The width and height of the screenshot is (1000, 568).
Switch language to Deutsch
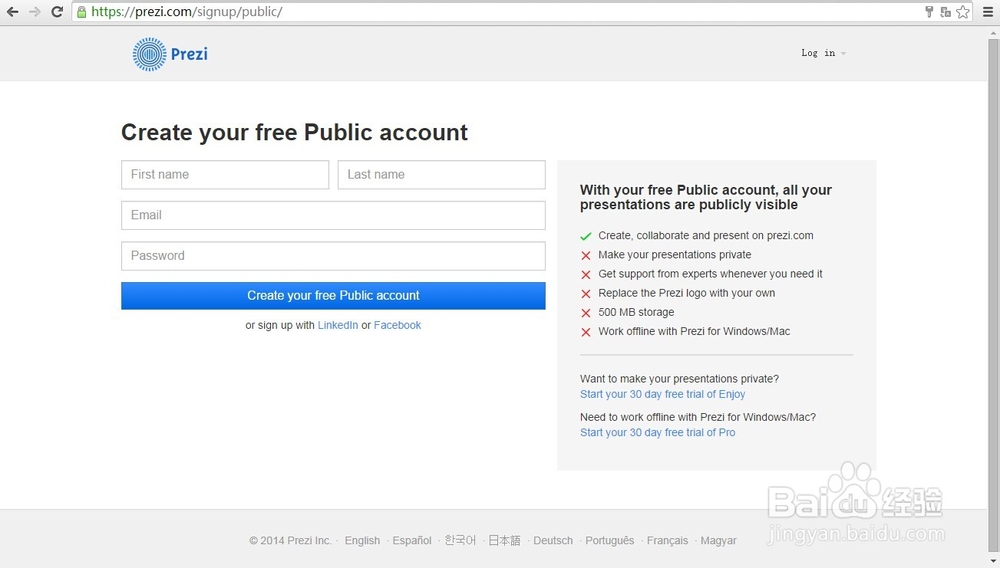(x=553, y=541)
